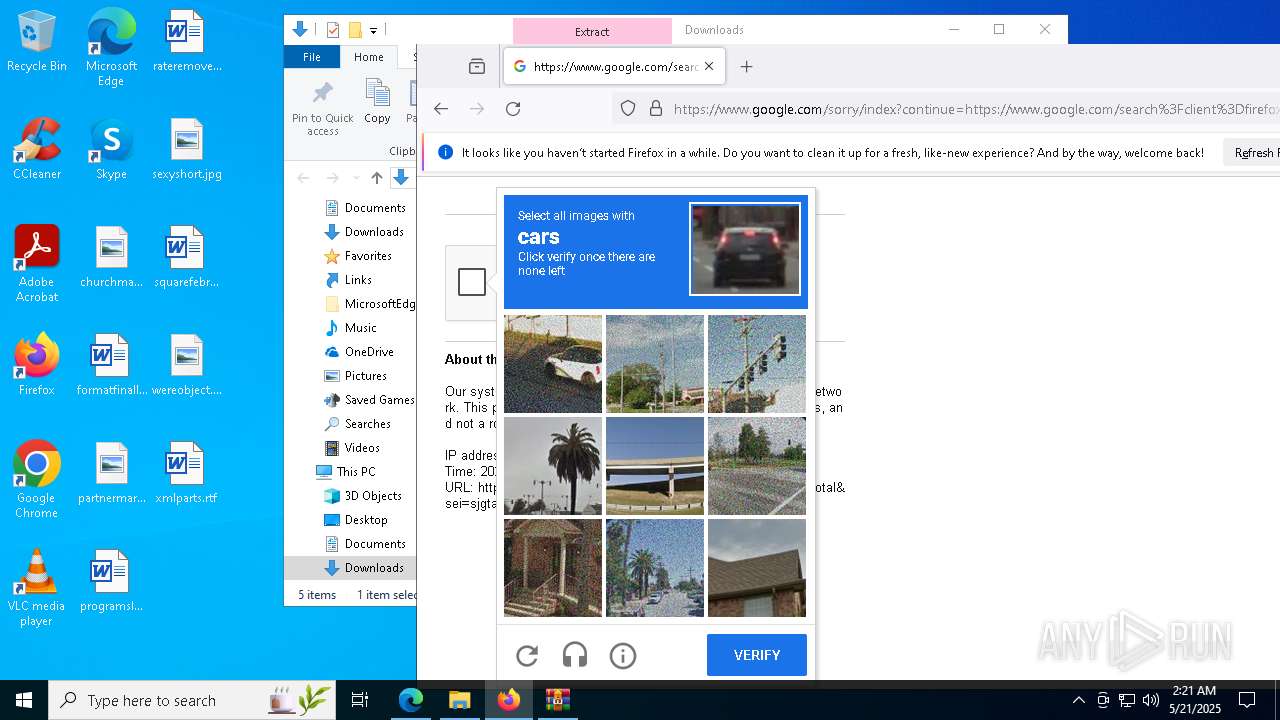
Task: Open Recycle Bin desktop icon
Action: coord(37,42)
